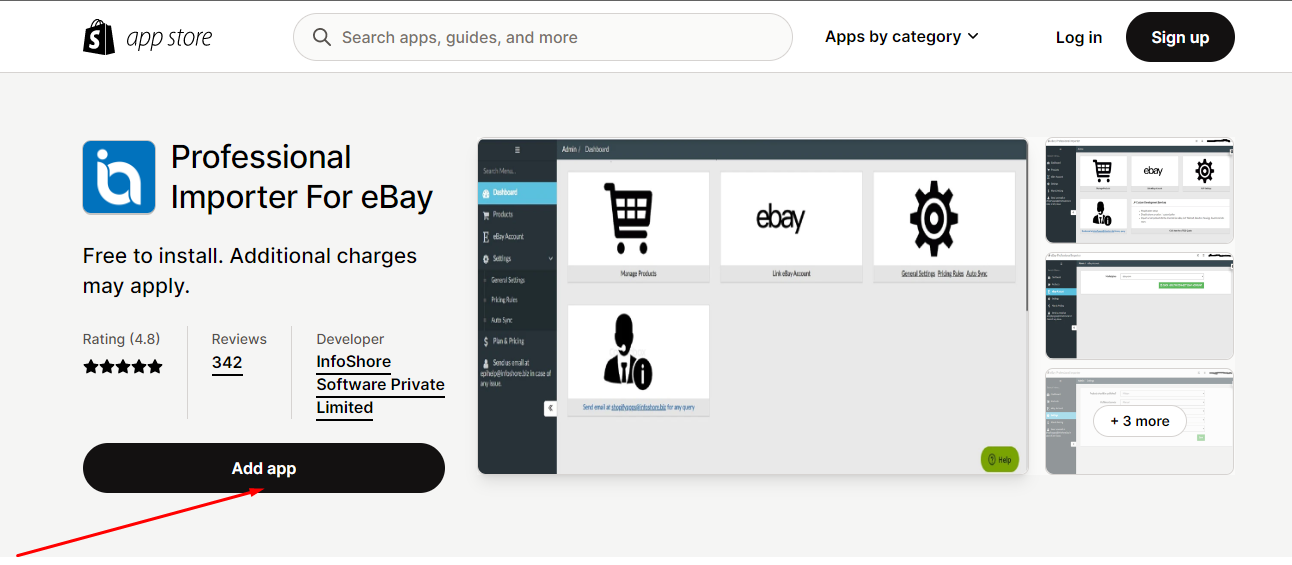Click the green Help bubble
This screenshot has height=565, width=1292.
999,459
